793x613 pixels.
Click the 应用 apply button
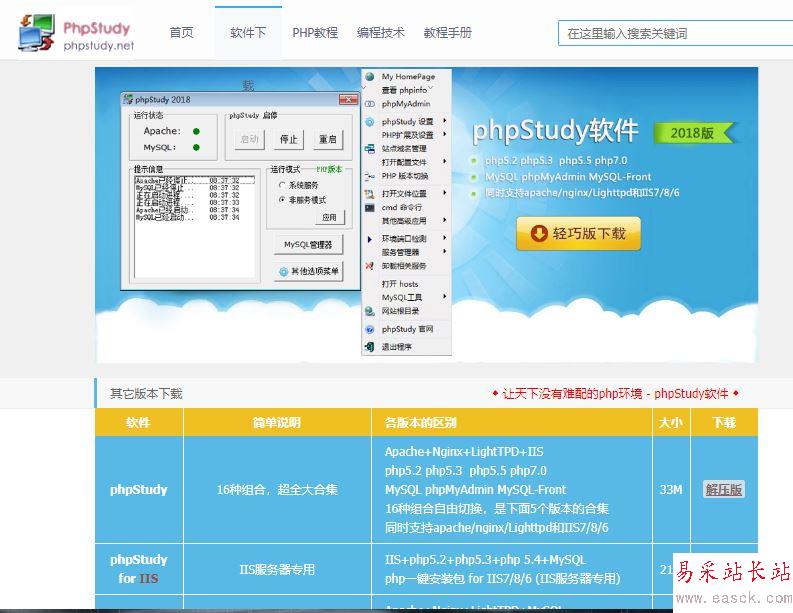pyautogui.click(x=329, y=217)
